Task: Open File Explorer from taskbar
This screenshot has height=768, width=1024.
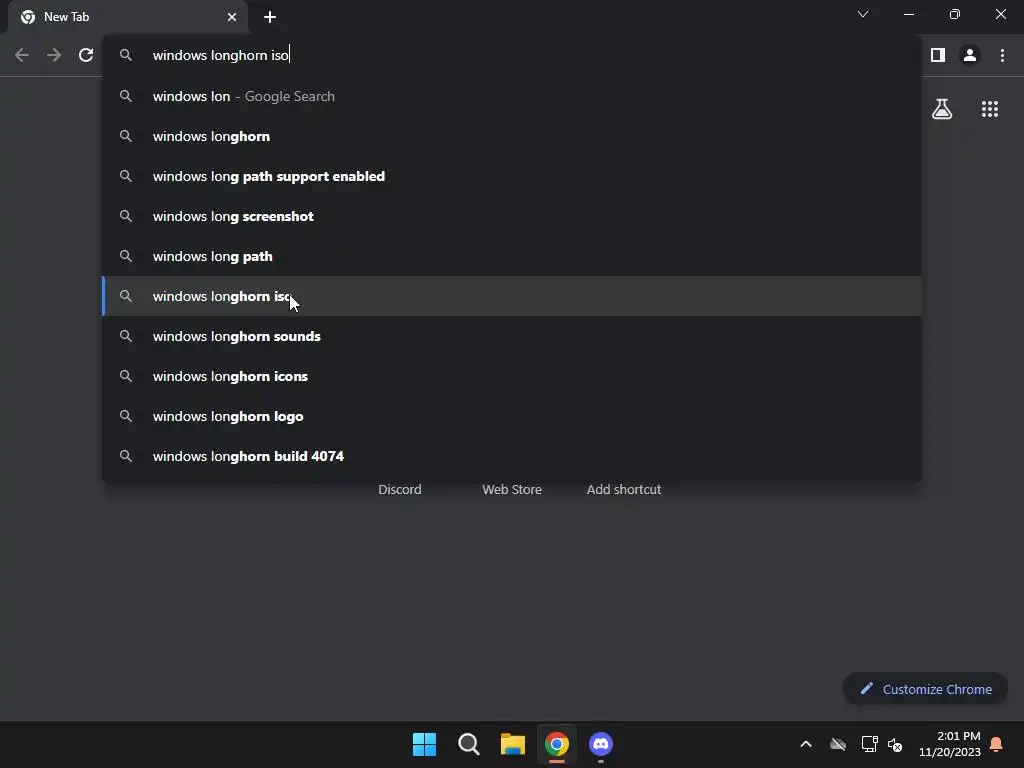Action: 513,744
